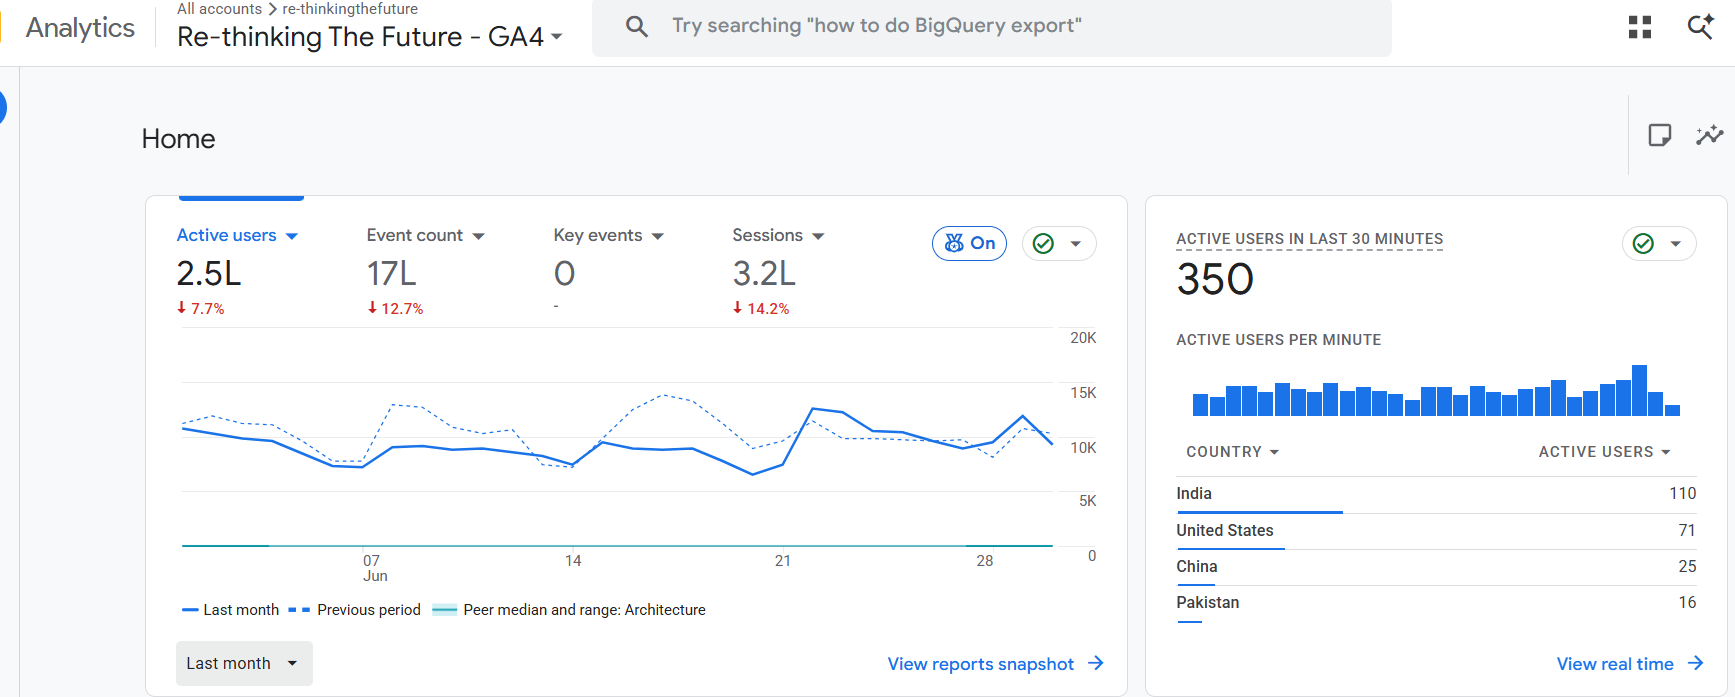Open the Google apps grid icon
The height and width of the screenshot is (697, 1735).
[x=1640, y=27]
